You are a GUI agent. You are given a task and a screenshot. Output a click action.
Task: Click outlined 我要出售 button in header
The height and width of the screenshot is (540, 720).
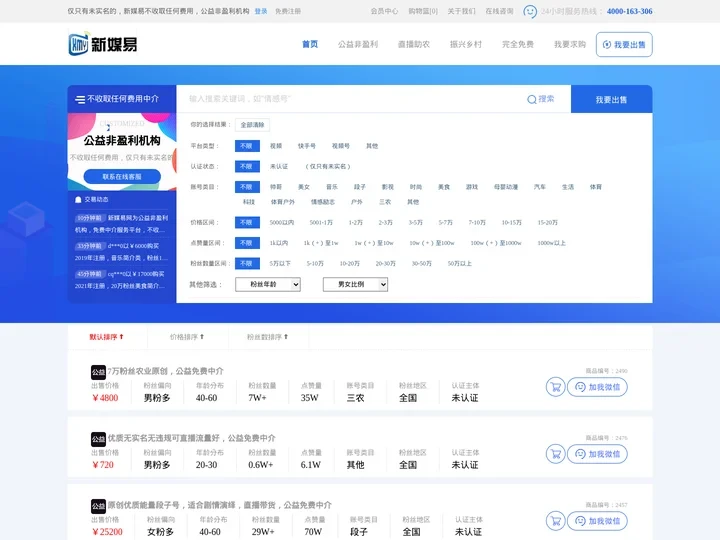pyautogui.click(x=624, y=45)
